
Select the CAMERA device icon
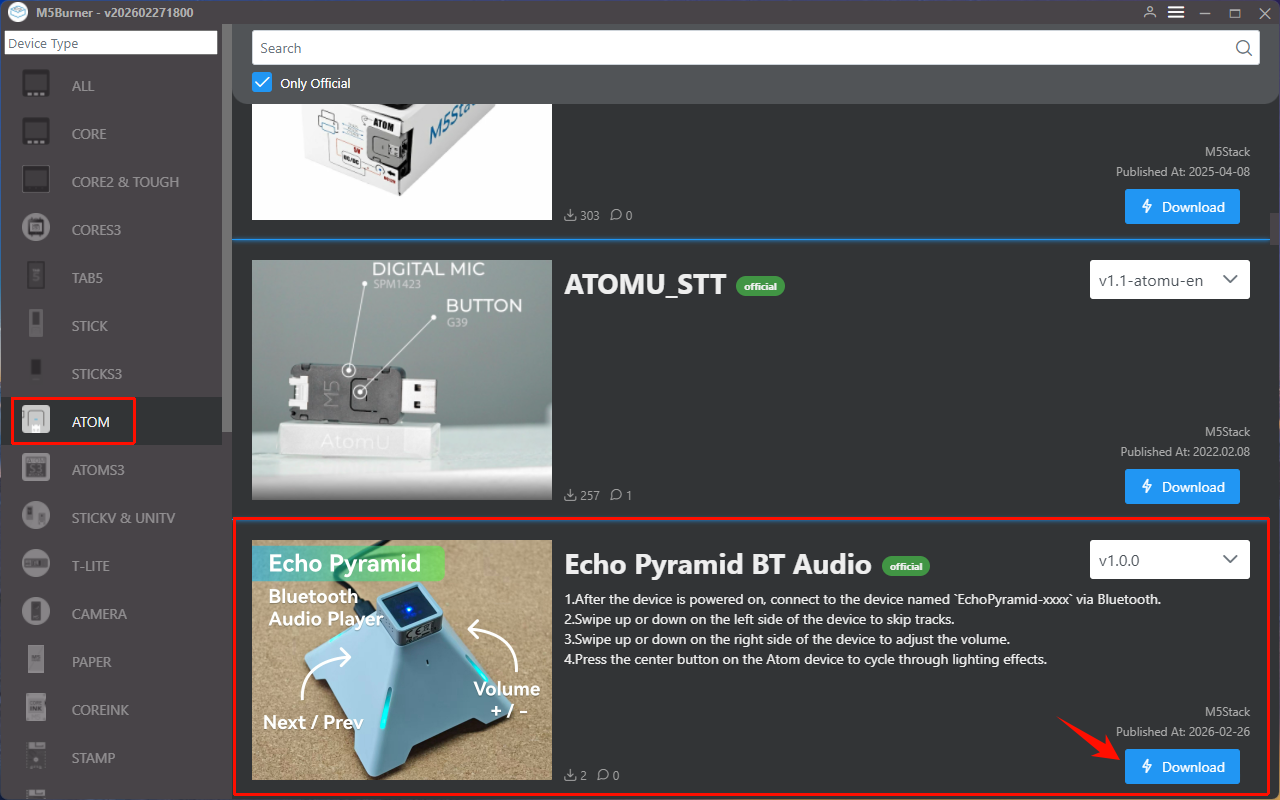point(37,613)
